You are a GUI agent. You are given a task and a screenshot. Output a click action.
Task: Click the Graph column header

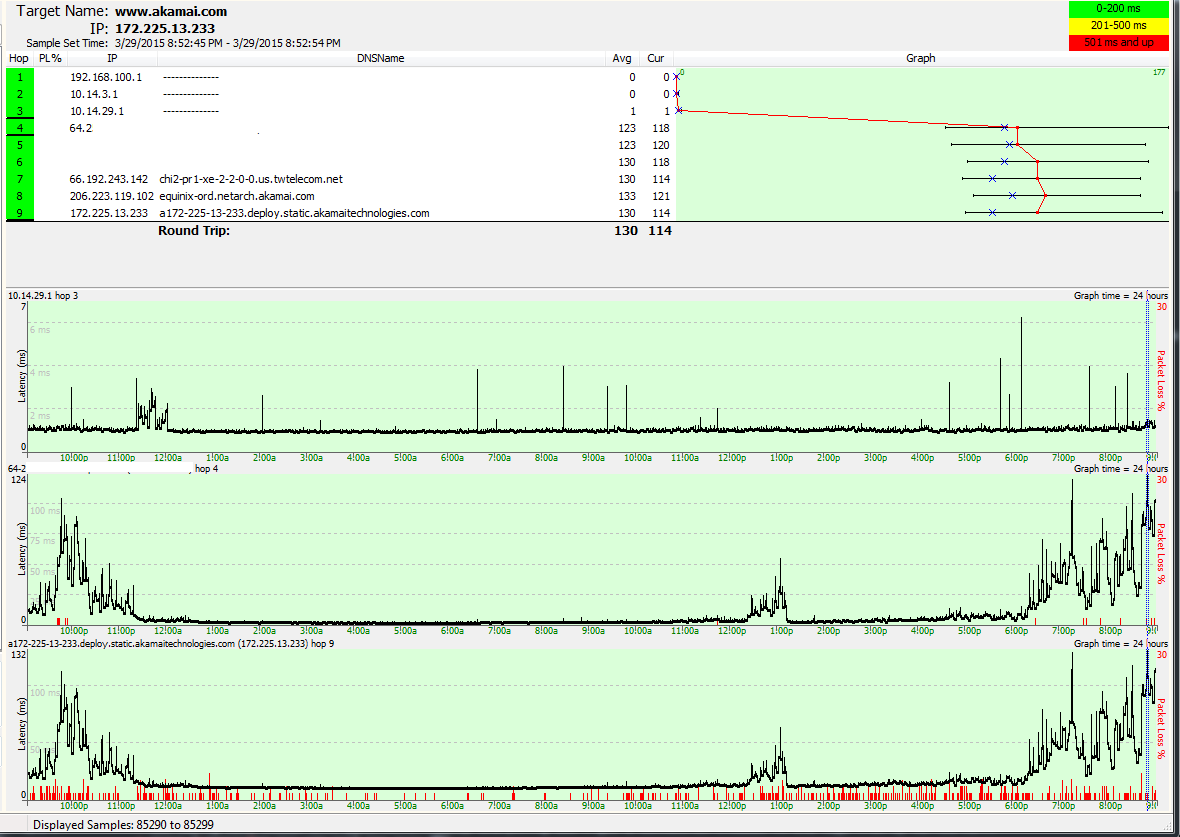[x=920, y=58]
